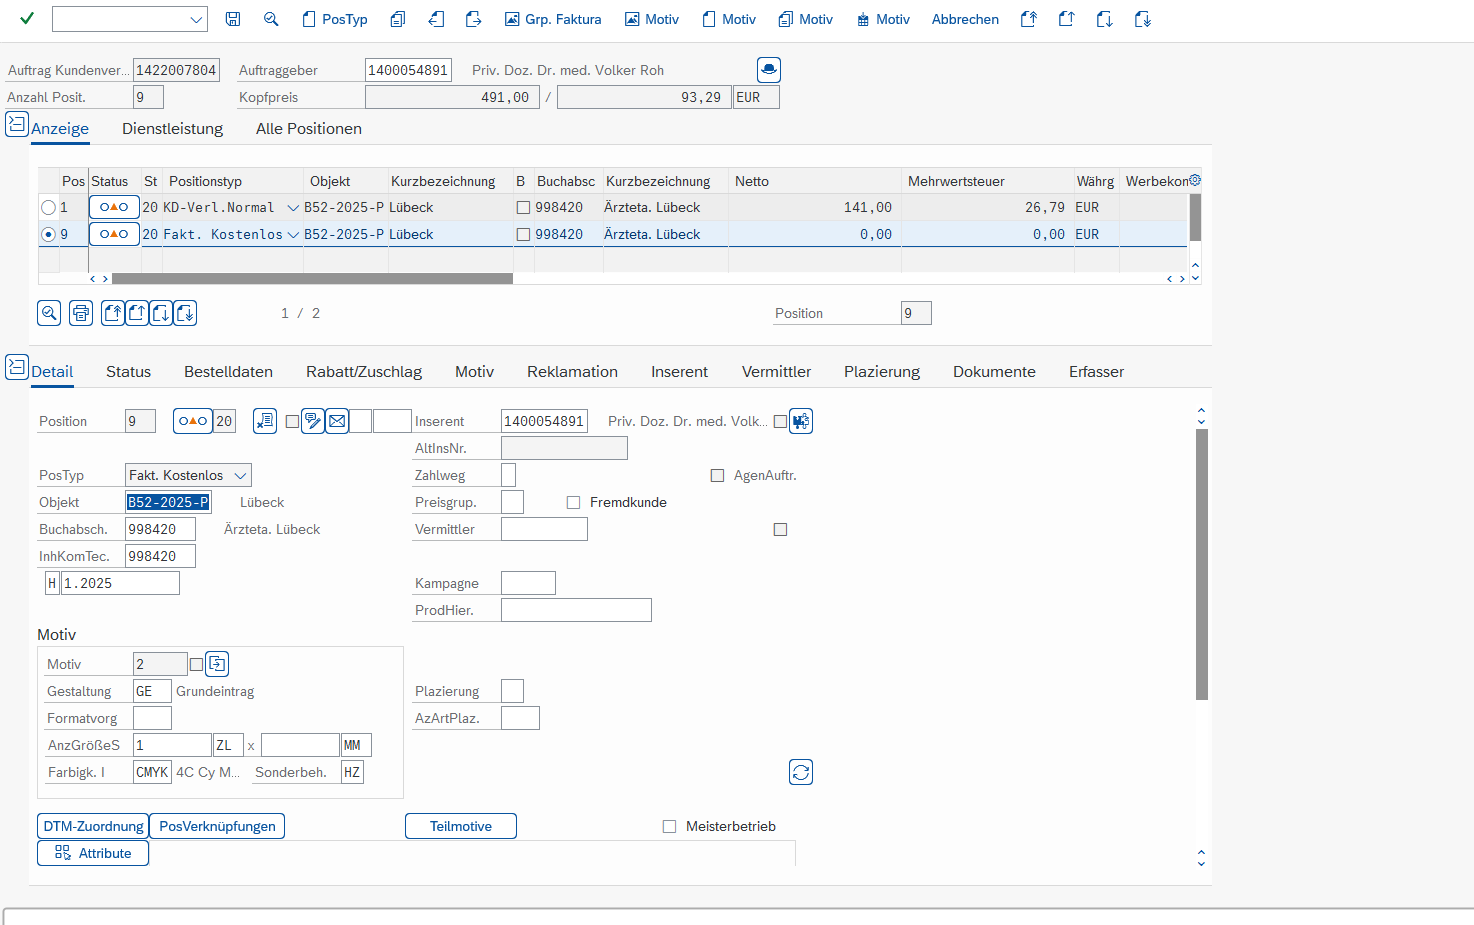The width and height of the screenshot is (1474, 925).
Task: Open the Dokumente tab
Action: tap(994, 371)
